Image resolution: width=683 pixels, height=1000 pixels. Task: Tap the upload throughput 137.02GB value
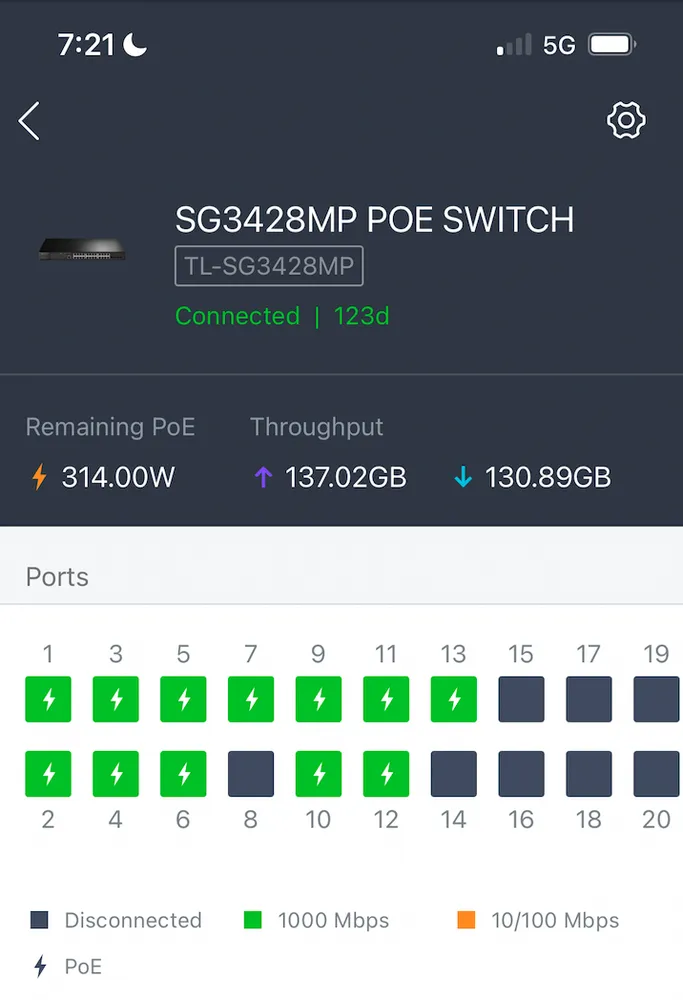(x=345, y=477)
